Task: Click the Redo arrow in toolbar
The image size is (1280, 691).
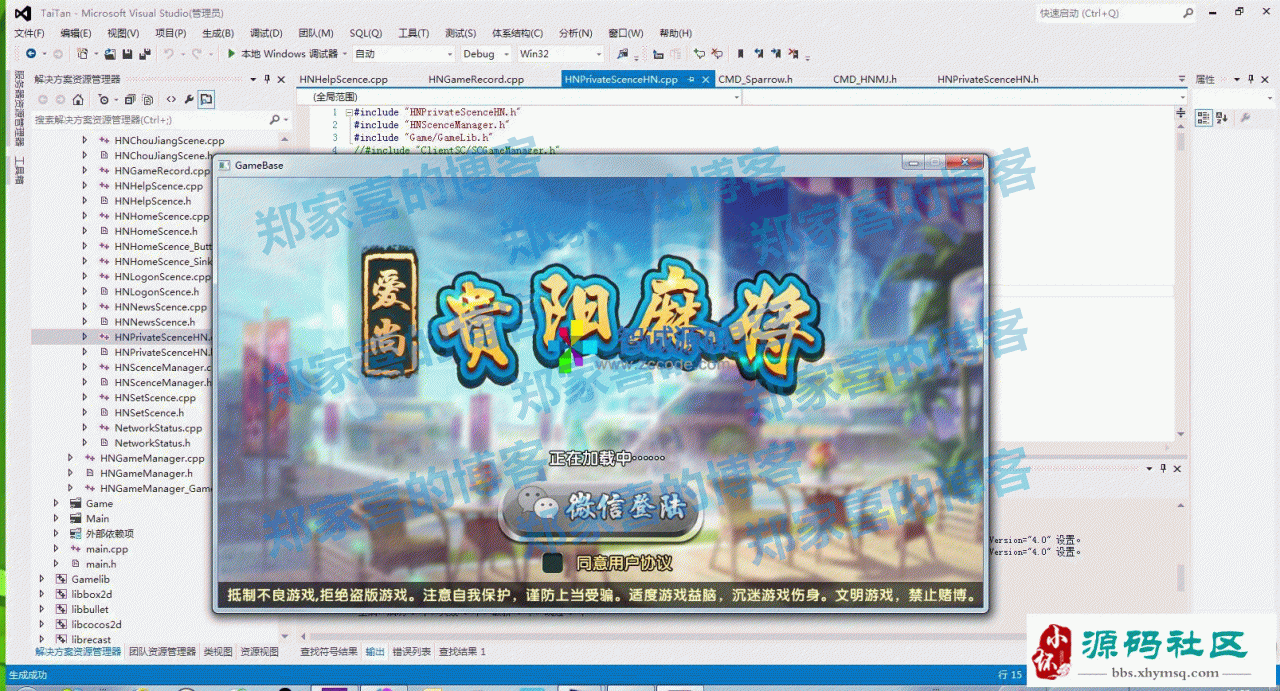Action: click(198, 54)
